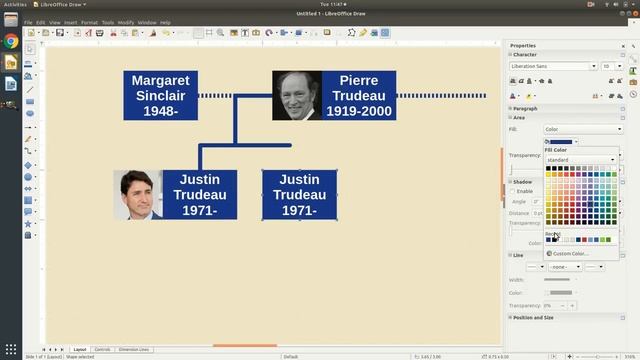Enable the Shadow checkbox
Viewport: 640px width, 360px height.
512,191
